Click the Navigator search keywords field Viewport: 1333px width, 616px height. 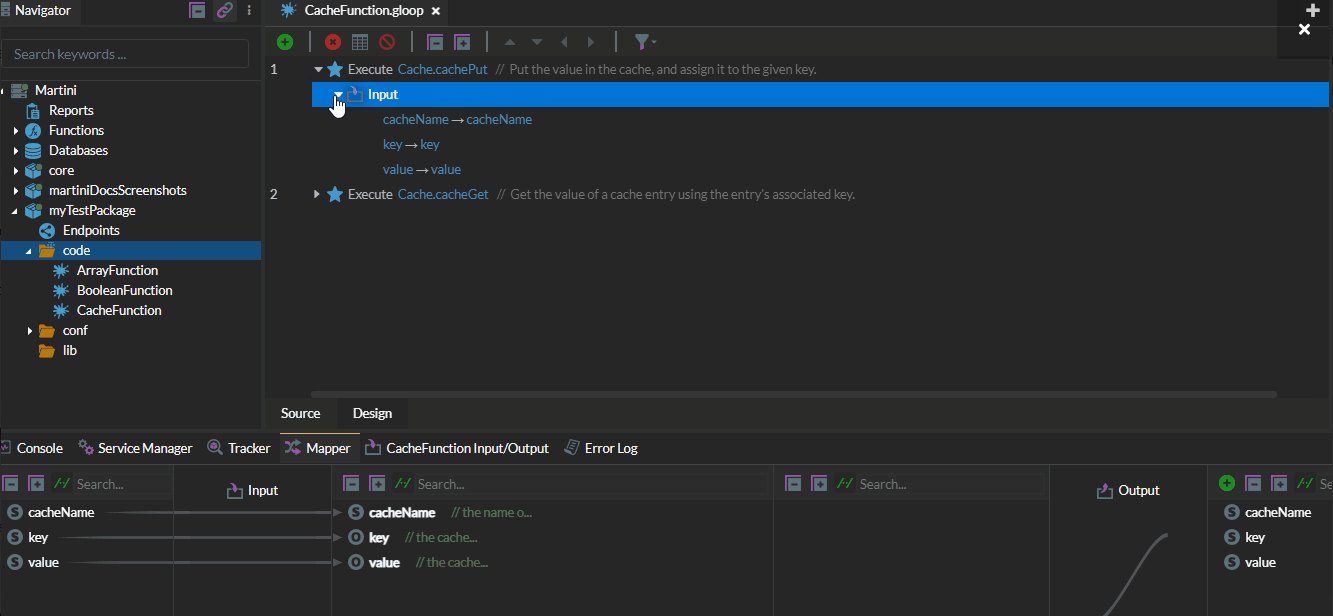[x=125, y=54]
